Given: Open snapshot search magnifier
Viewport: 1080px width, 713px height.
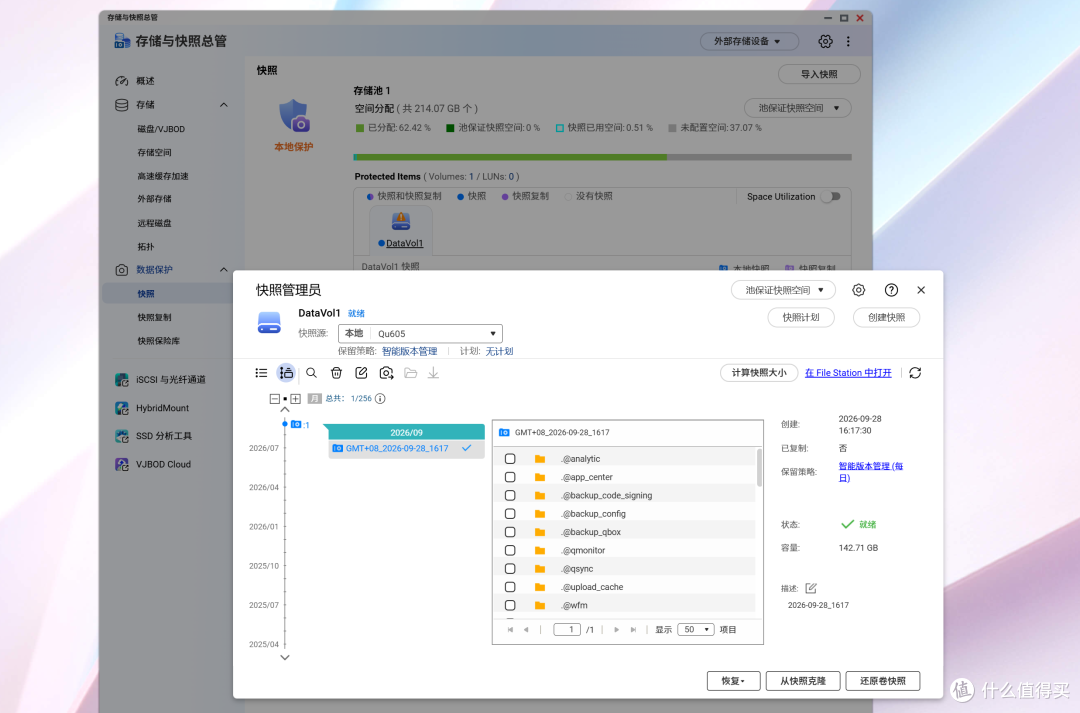Looking at the screenshot, I should [311, 373].
